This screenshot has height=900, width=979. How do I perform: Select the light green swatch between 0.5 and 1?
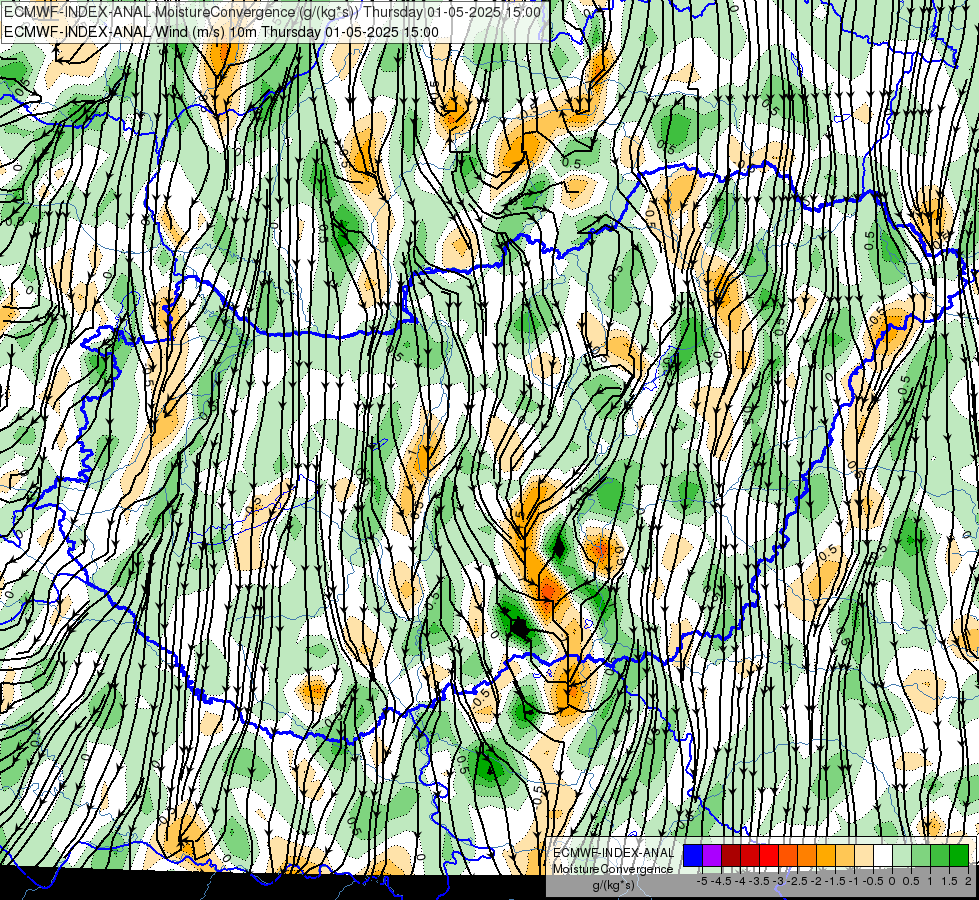click(921, 855)
